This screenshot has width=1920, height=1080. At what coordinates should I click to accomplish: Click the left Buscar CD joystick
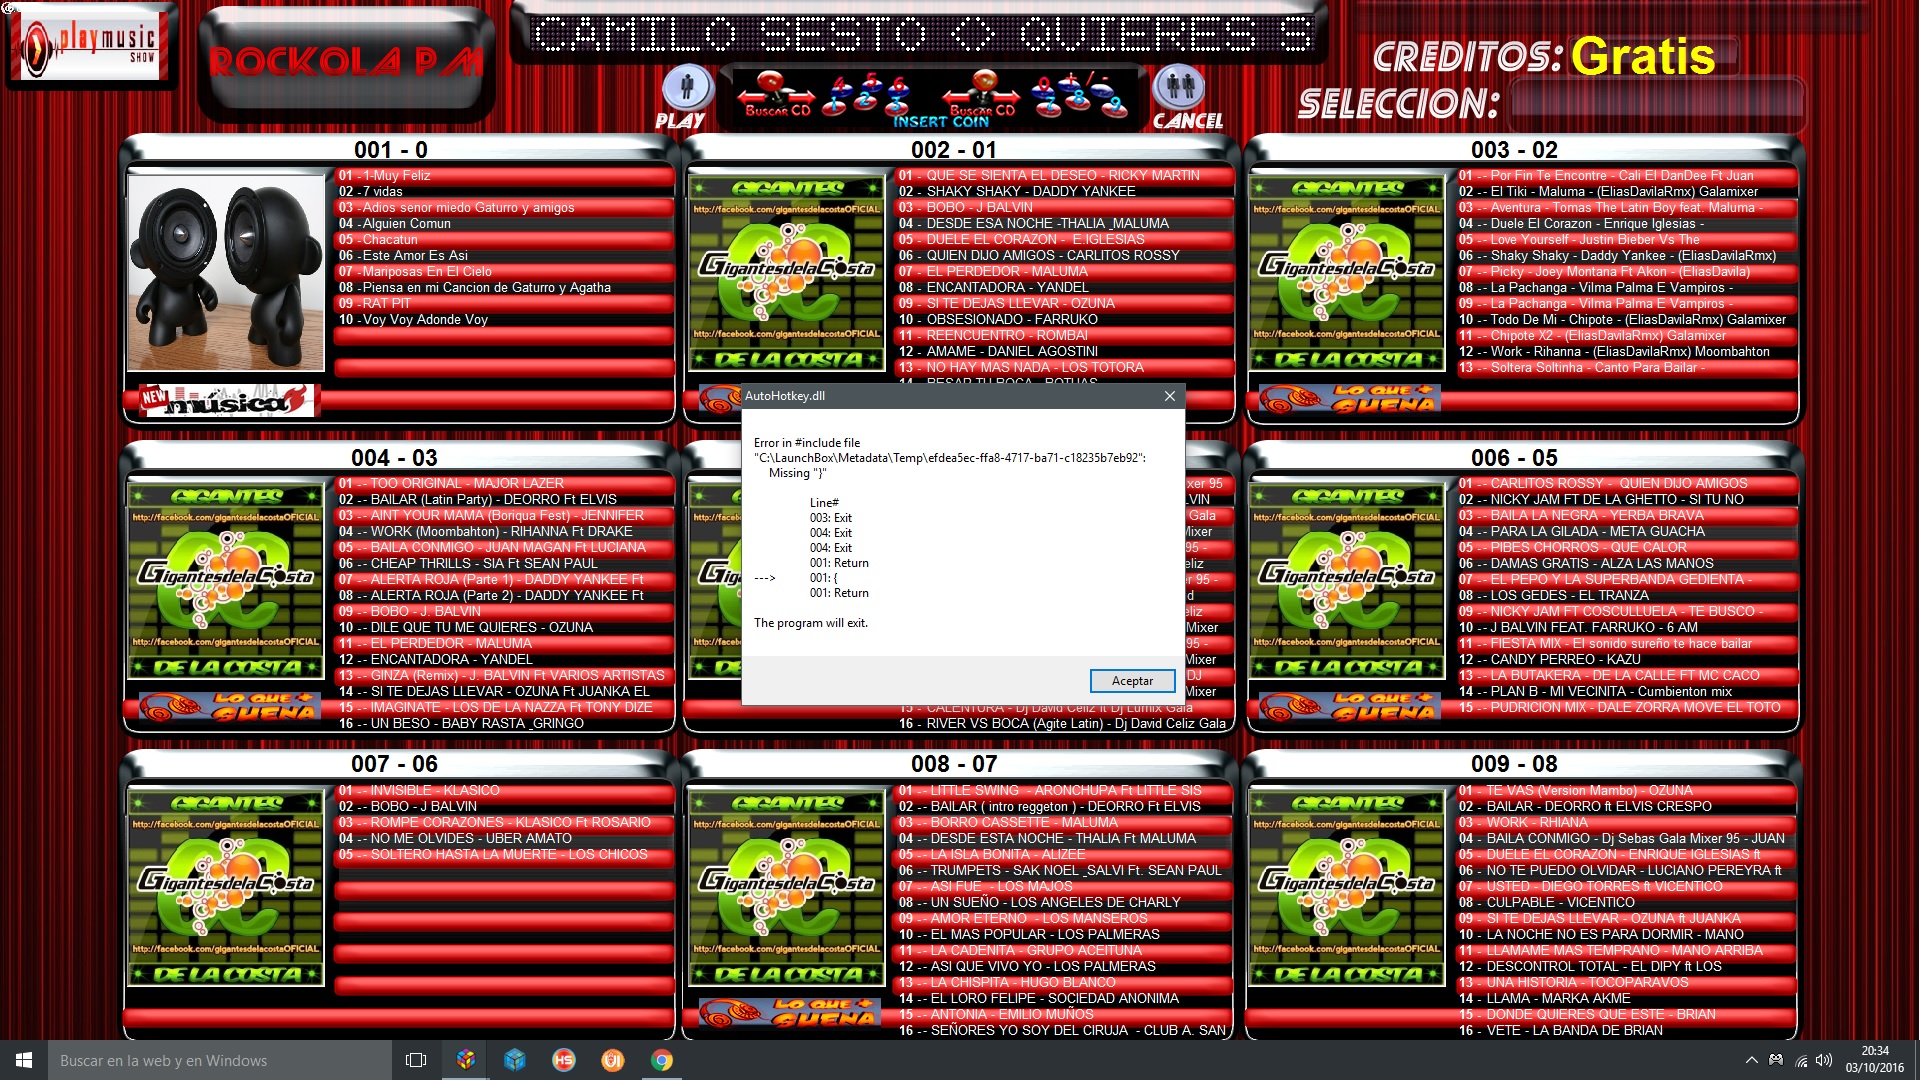(x=776, y=92)
